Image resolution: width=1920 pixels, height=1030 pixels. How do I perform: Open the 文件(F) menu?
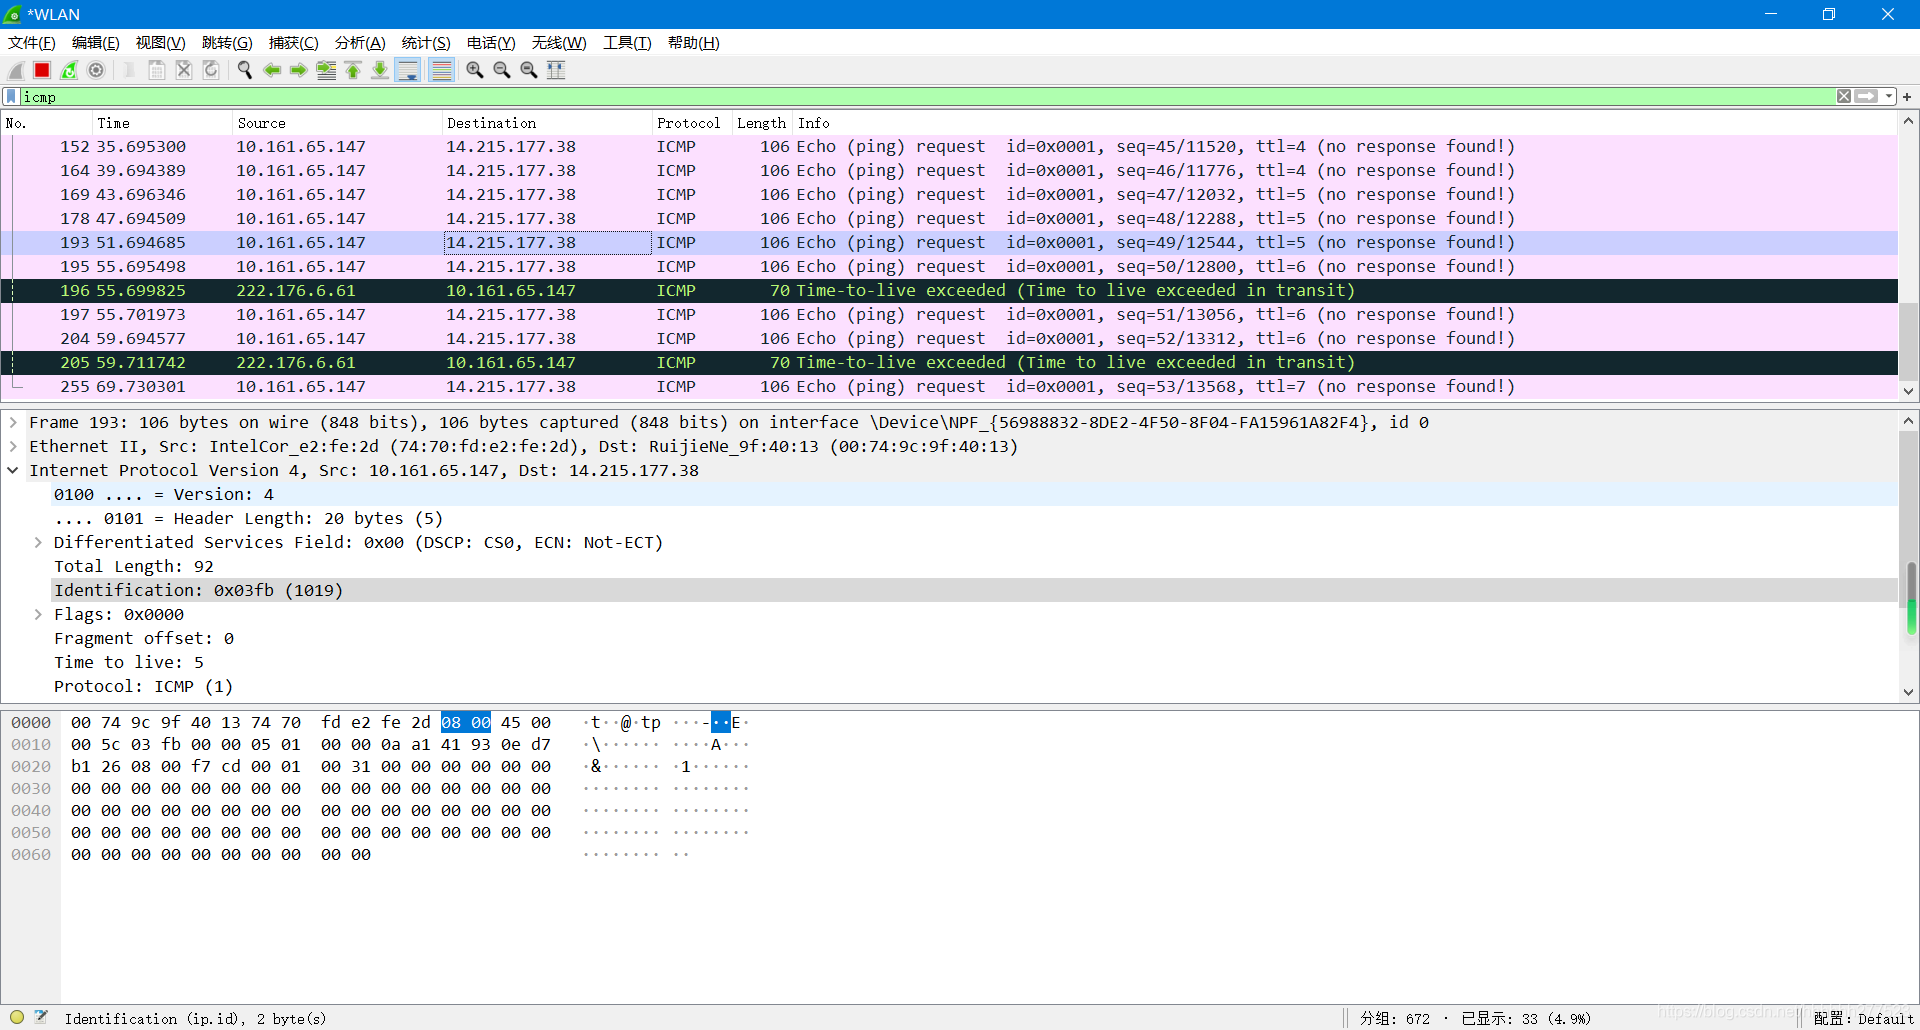(32, 43)
